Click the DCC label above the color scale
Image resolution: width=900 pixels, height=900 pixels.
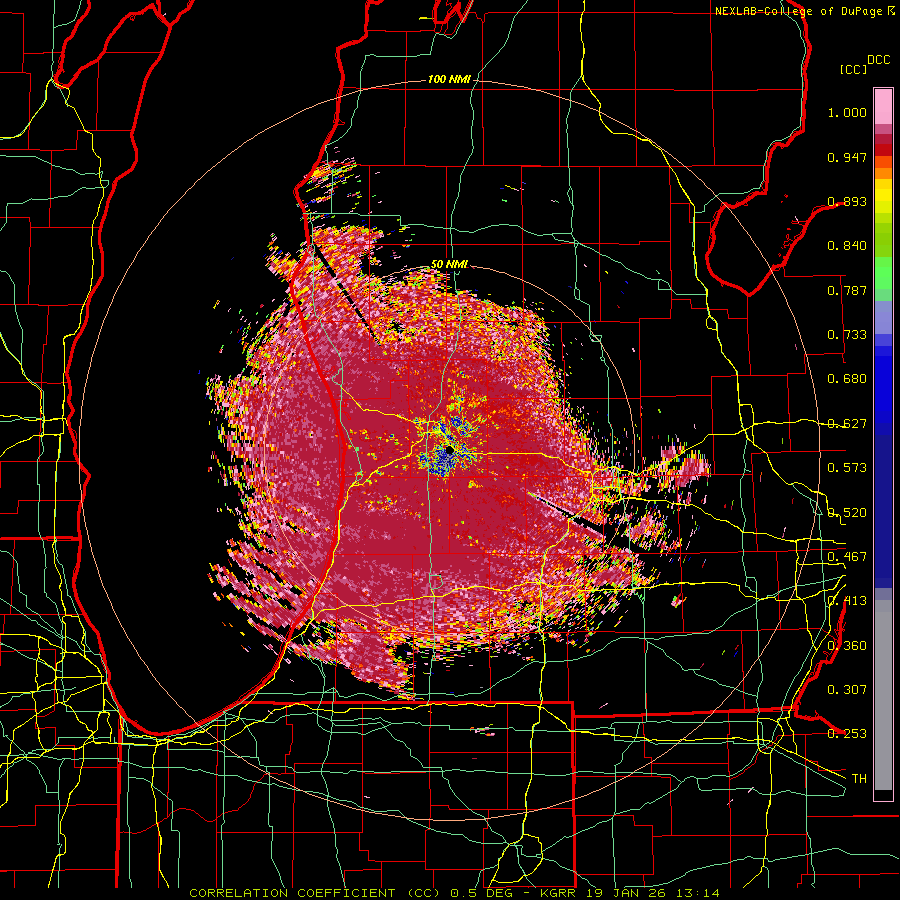pos(878,60)
